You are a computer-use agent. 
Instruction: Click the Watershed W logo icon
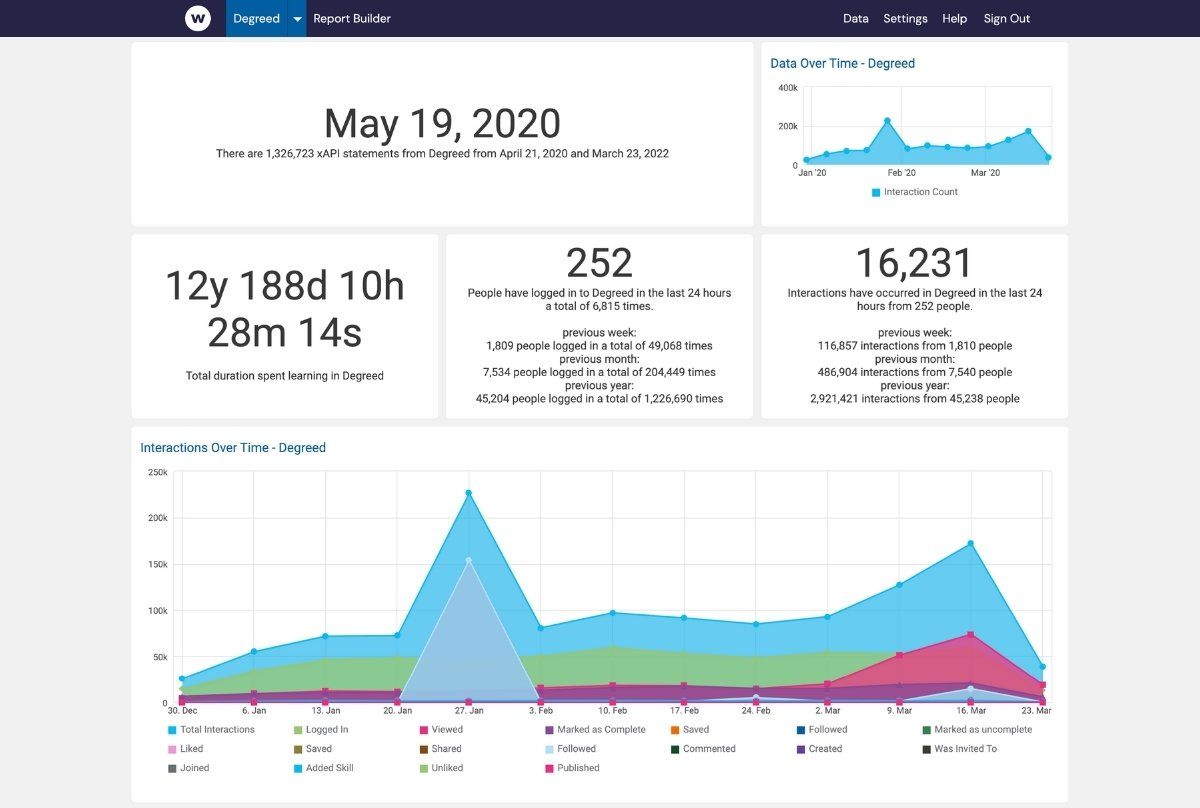pyautogui.click(x=197, y=18)
